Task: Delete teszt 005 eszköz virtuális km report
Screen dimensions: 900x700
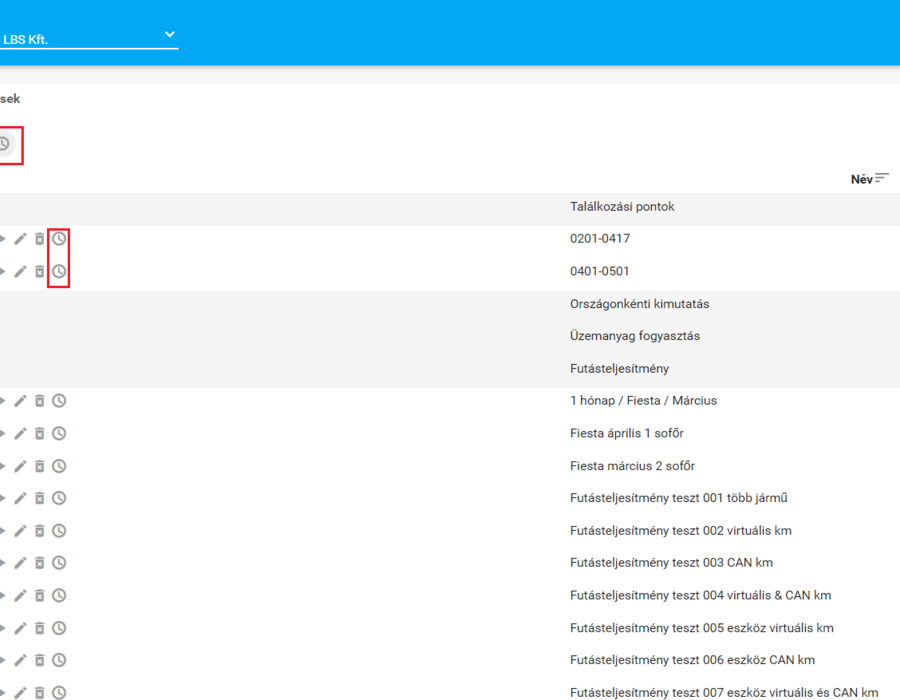Action: [40, 628]
